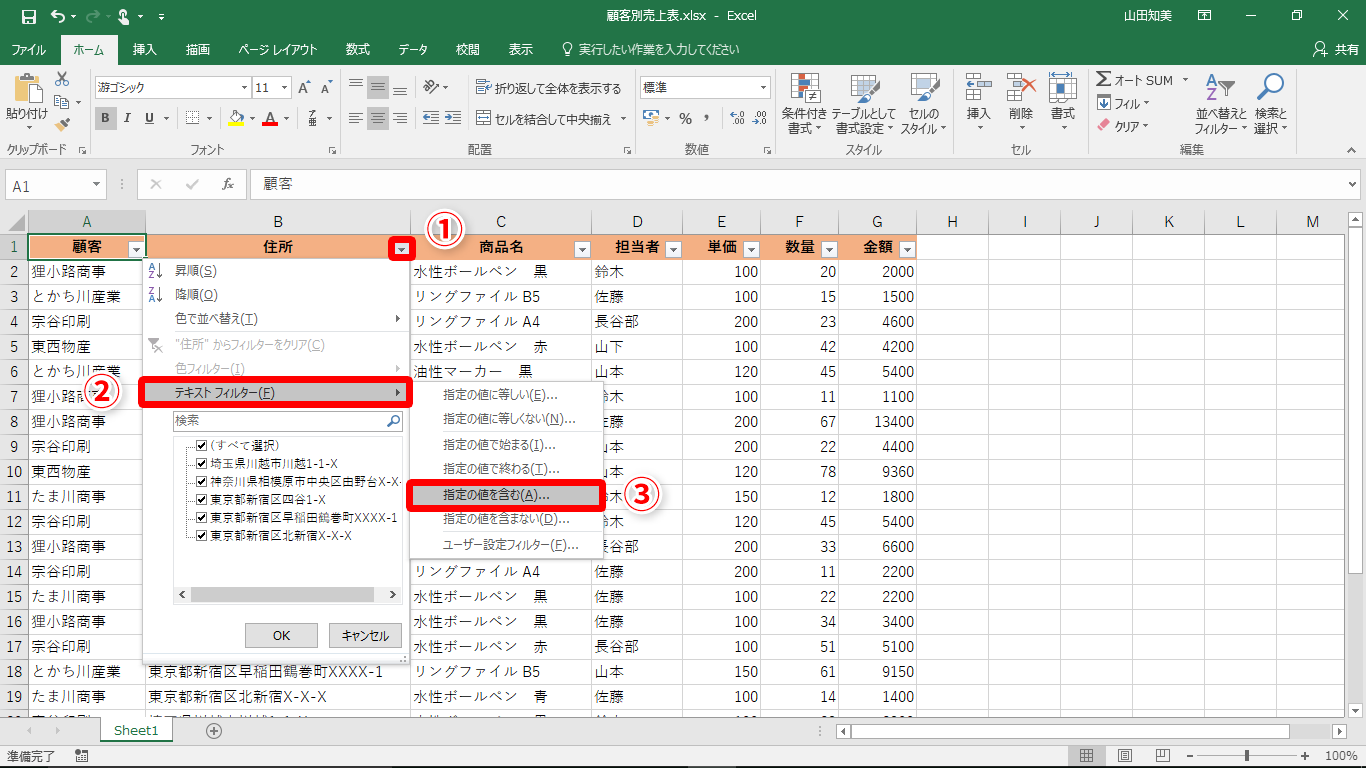
Task: Click the 共有 share button
Action: [1337, 49]
